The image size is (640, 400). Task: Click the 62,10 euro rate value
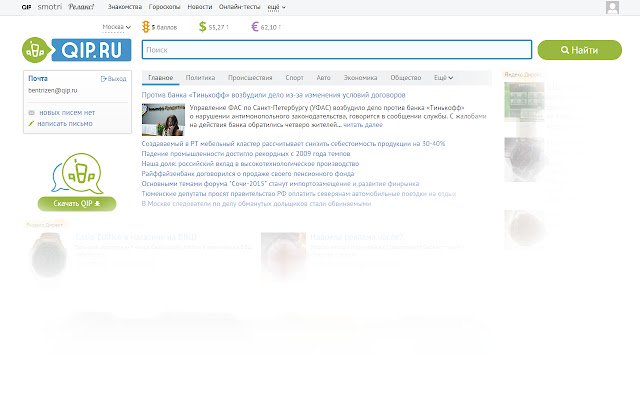tap(271, 27)
